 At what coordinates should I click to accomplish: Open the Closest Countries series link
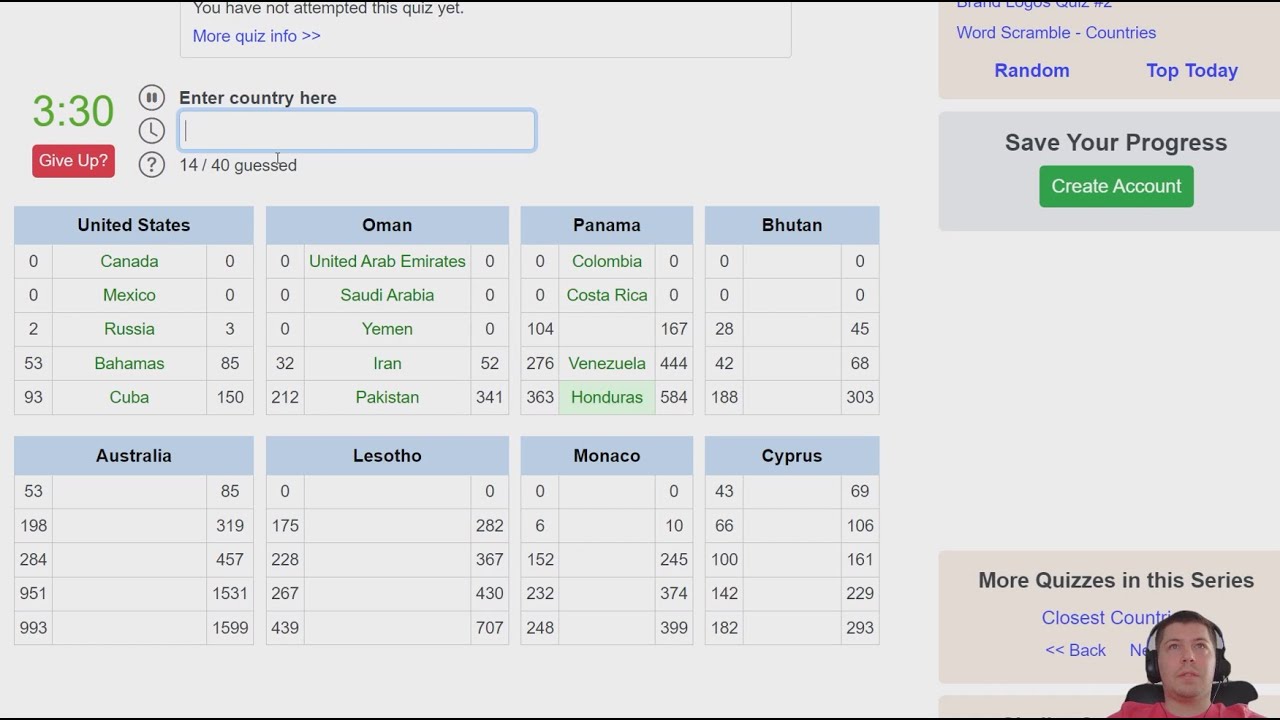1106,618
